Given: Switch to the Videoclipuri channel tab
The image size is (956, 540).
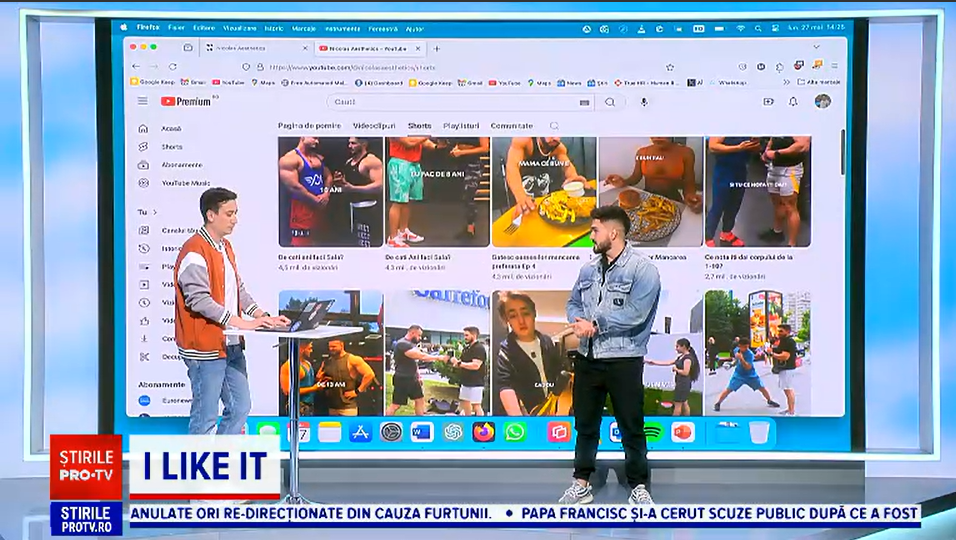Looking at the screenshot, I should click(374, 126).
